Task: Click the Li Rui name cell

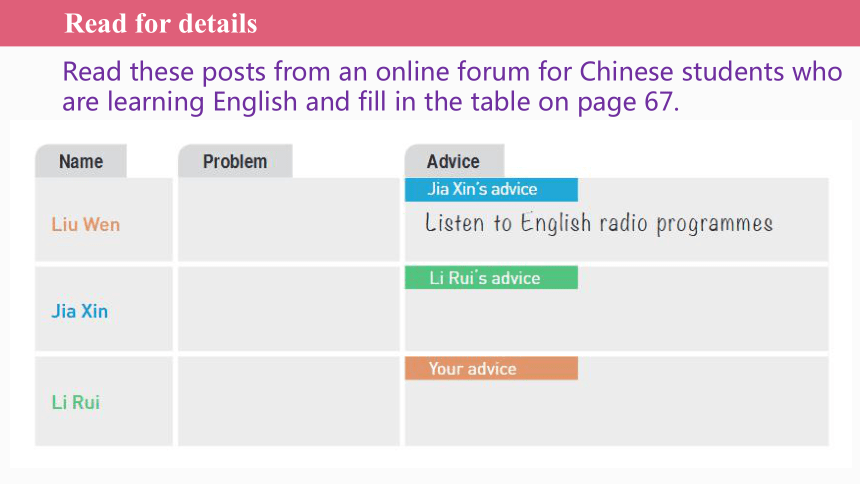Action: (104, 401)
